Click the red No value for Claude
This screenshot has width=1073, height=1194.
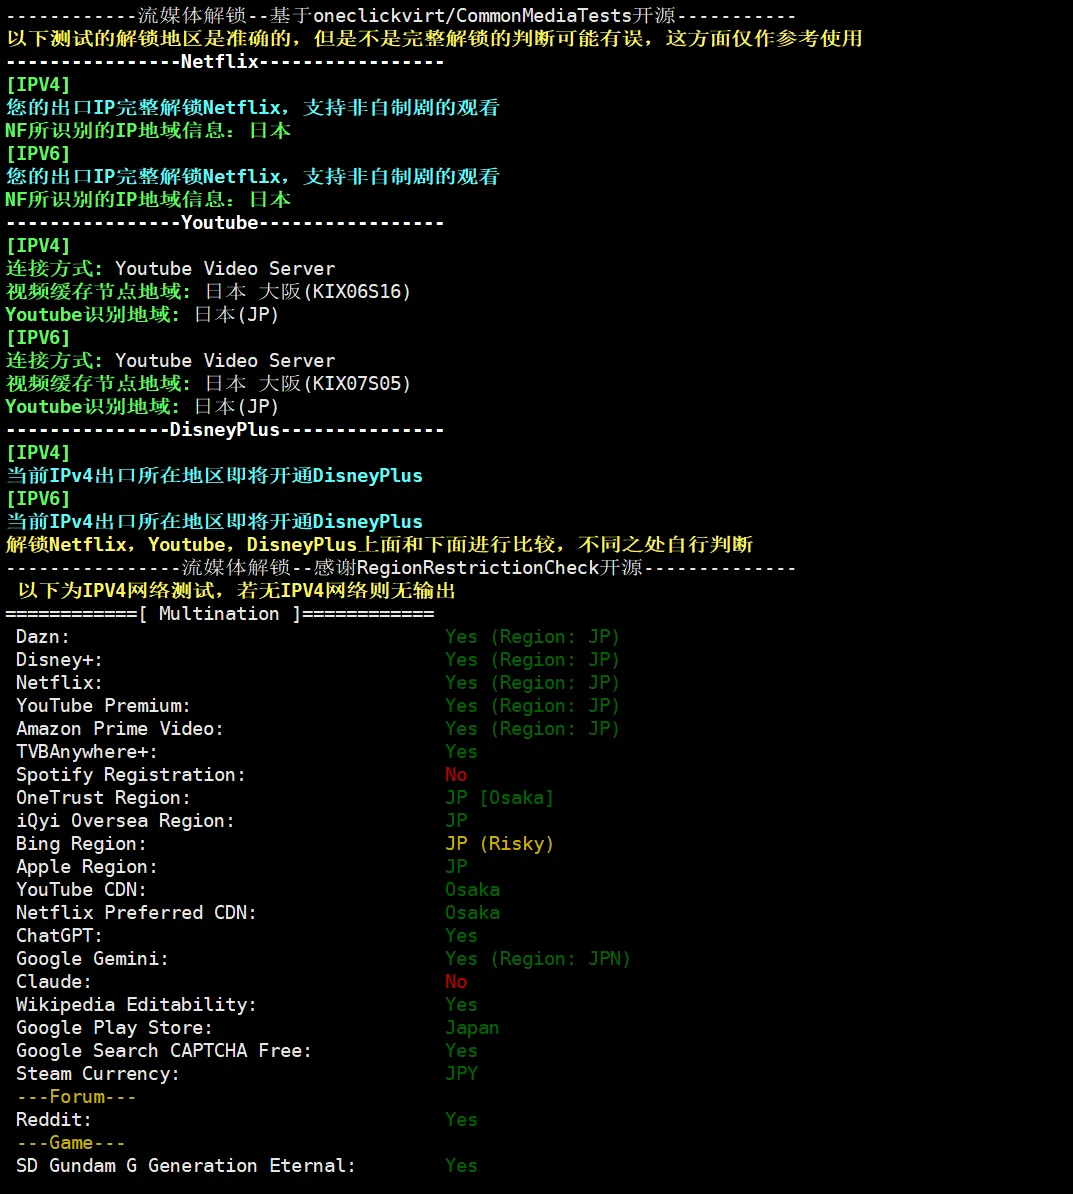(x=456, y=982)
